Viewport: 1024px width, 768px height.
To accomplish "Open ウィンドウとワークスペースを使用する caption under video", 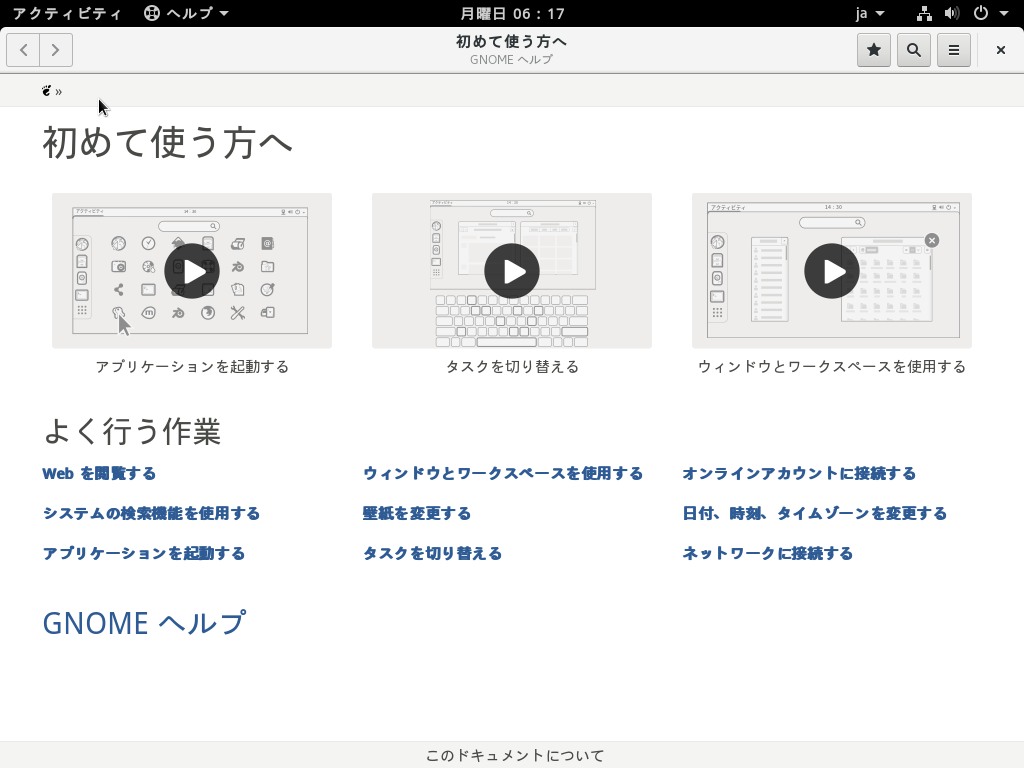I will pos(832,367).
